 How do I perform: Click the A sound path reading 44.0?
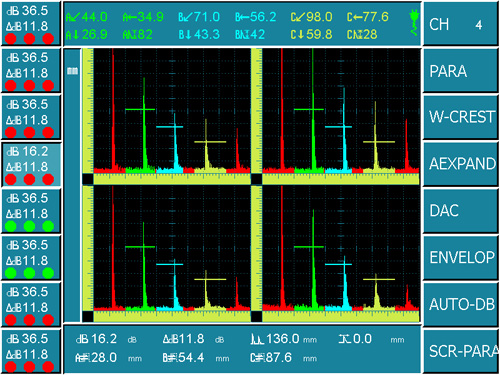[87, 17]
